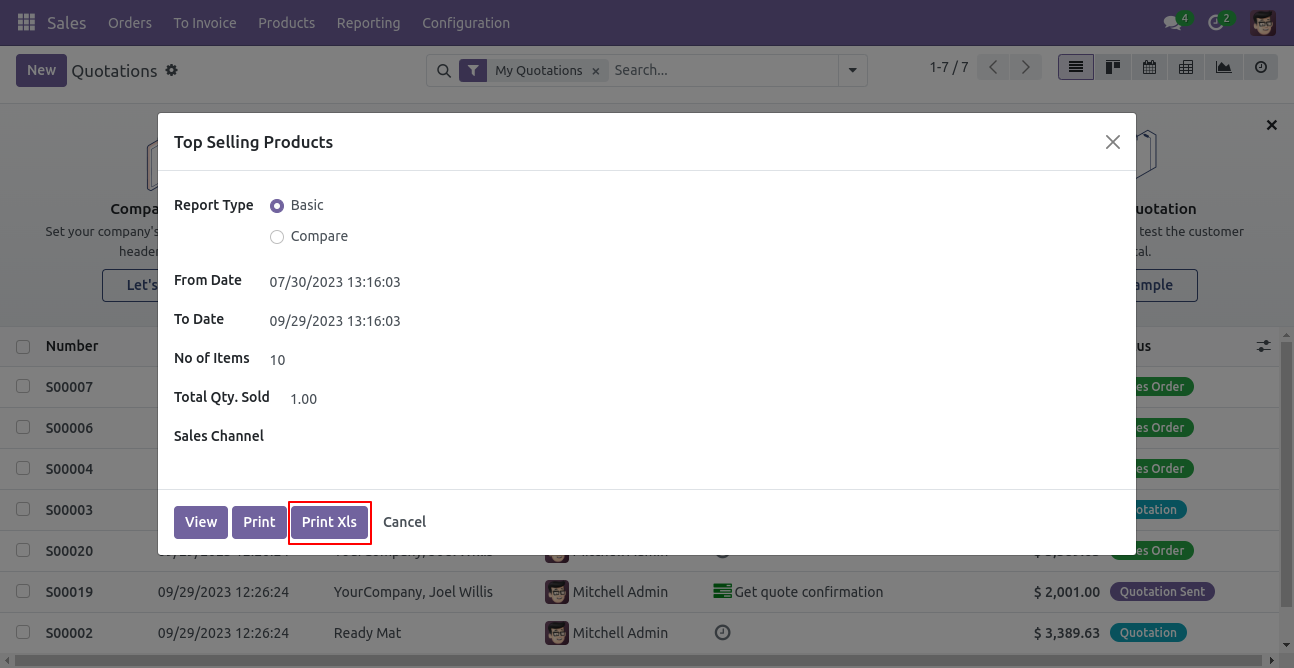Image resolution: width=1294 pixels, height=668 pixels.
Task: Select the Basic report type
Action: click(x=277, y=206)
